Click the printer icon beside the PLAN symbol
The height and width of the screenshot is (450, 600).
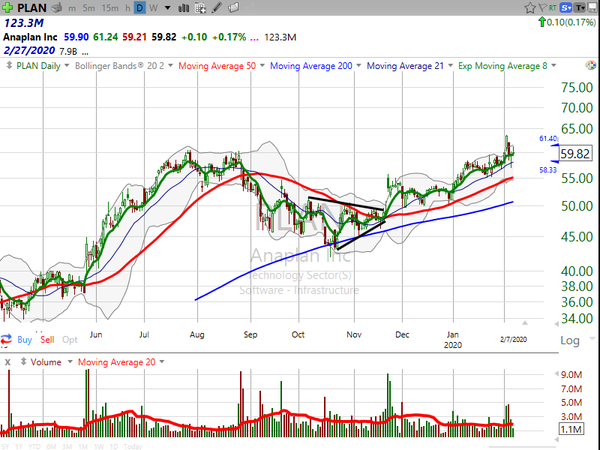(57, 8)
